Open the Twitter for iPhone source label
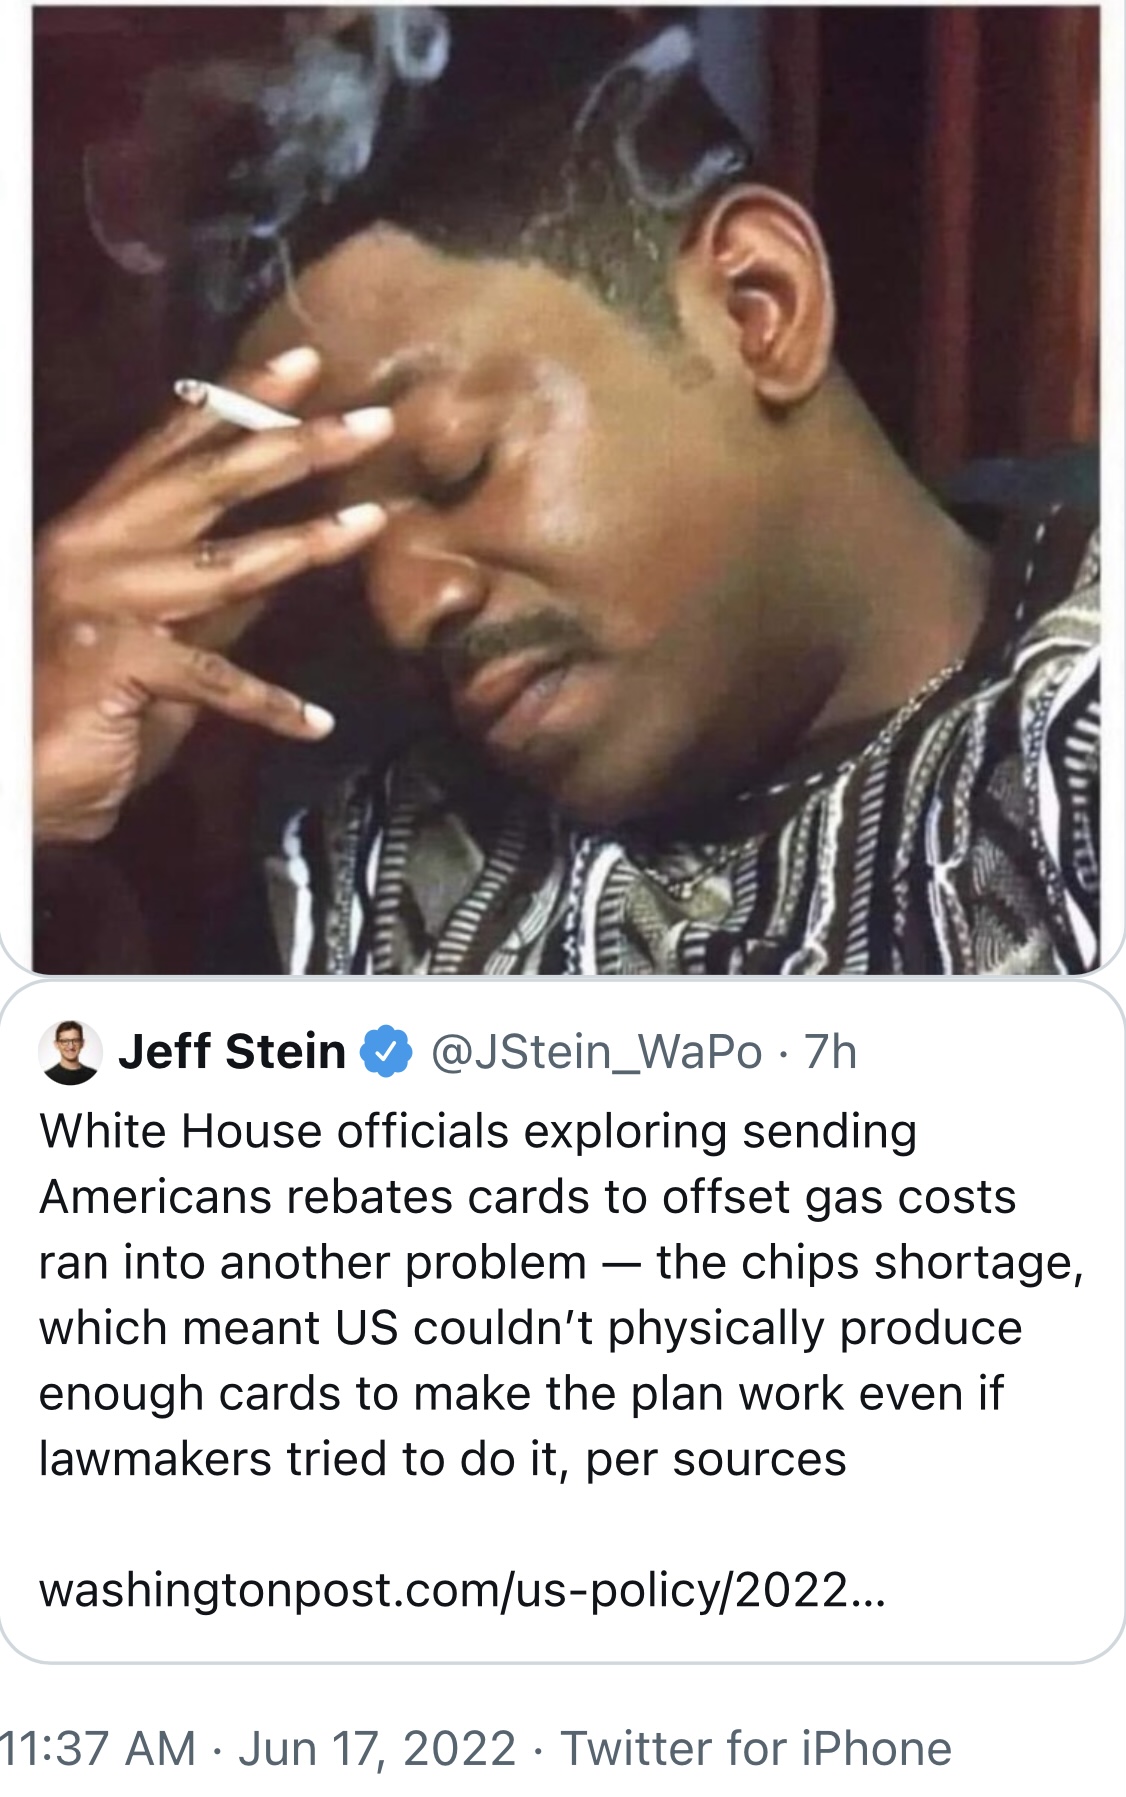 click(x=756, y=1749)
